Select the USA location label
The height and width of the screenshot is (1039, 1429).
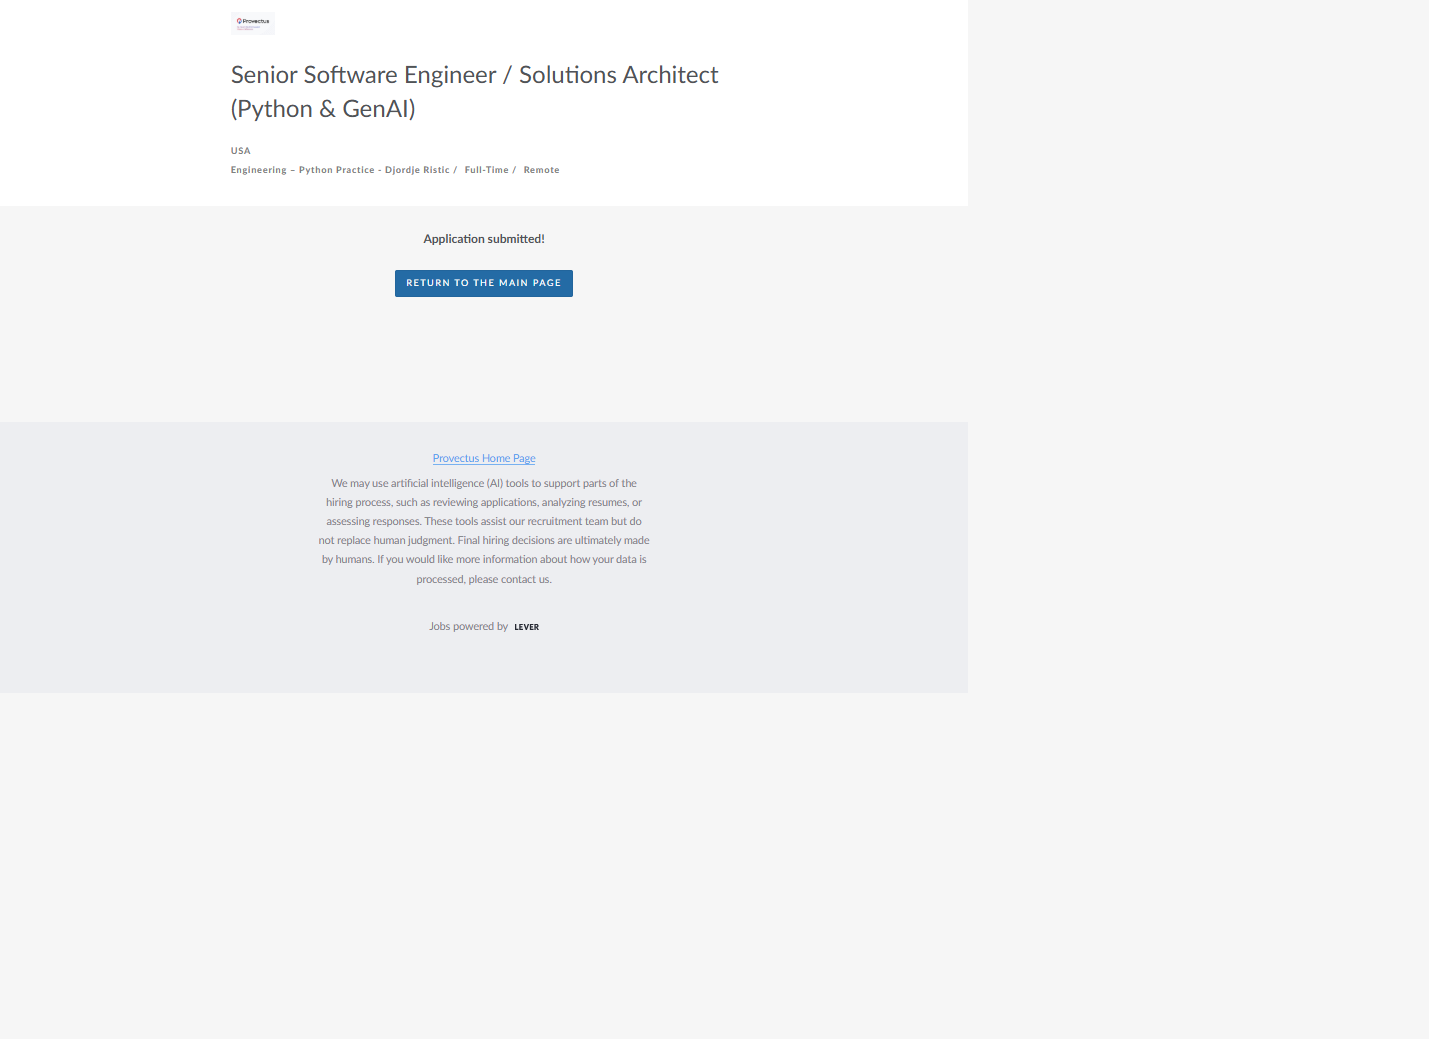click(241, 151)
